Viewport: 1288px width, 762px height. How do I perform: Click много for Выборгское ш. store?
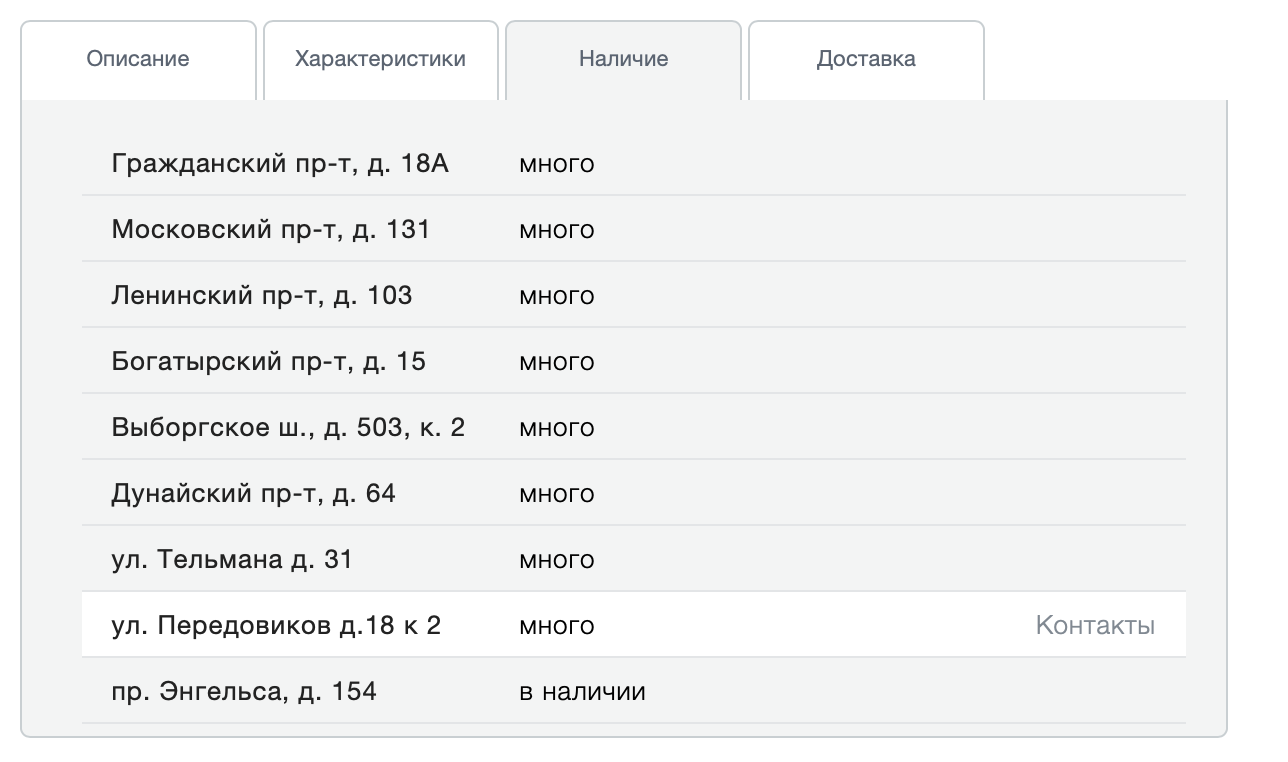coord(556,427)
